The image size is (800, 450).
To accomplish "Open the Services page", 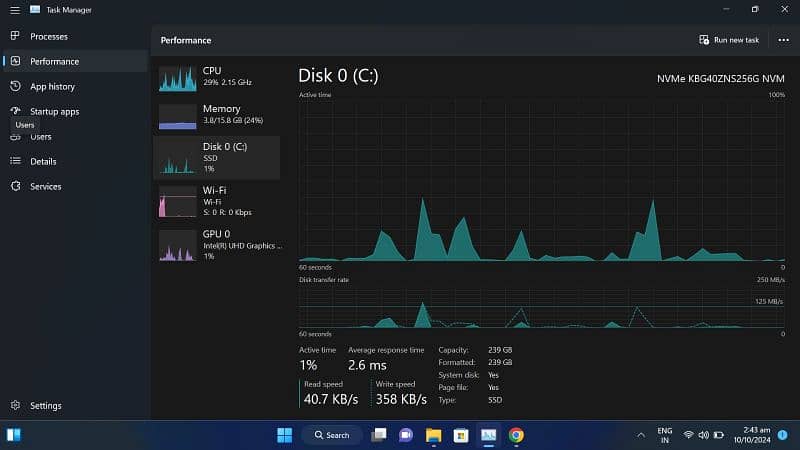I will coord(45,186).
